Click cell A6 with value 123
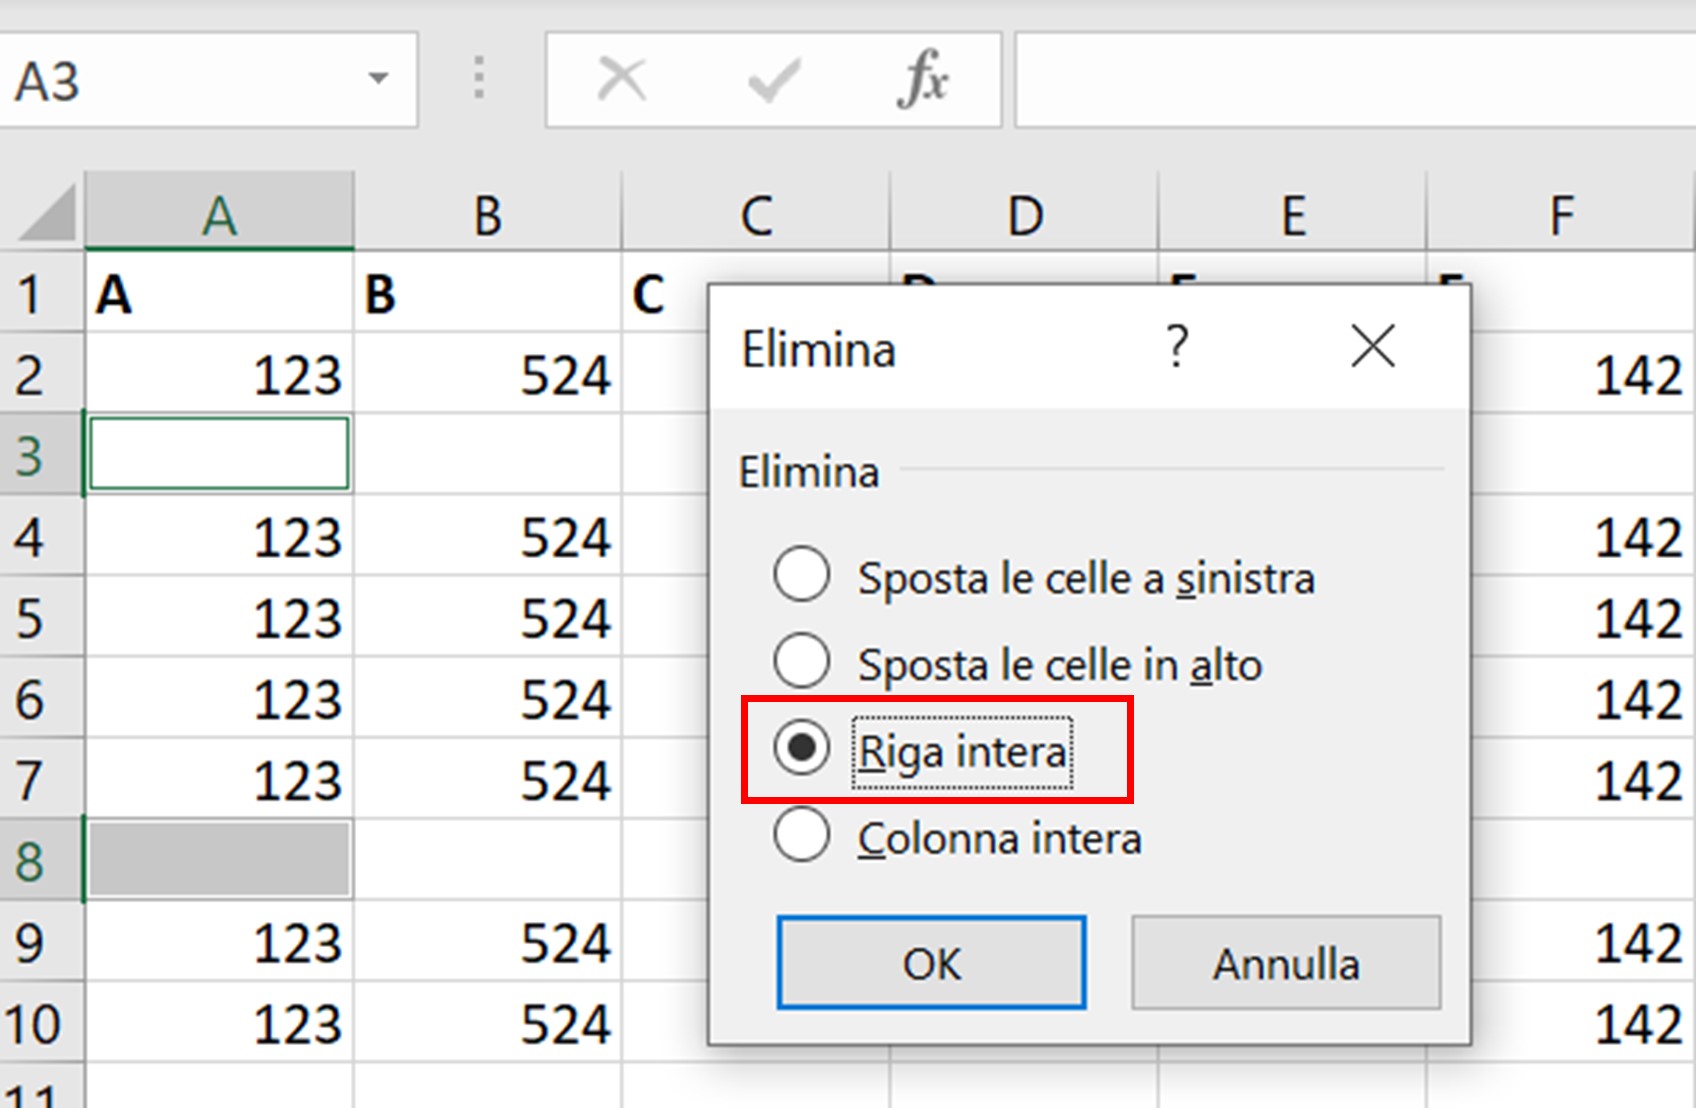The image size is (1696, 1108). [x=219, y=697]
